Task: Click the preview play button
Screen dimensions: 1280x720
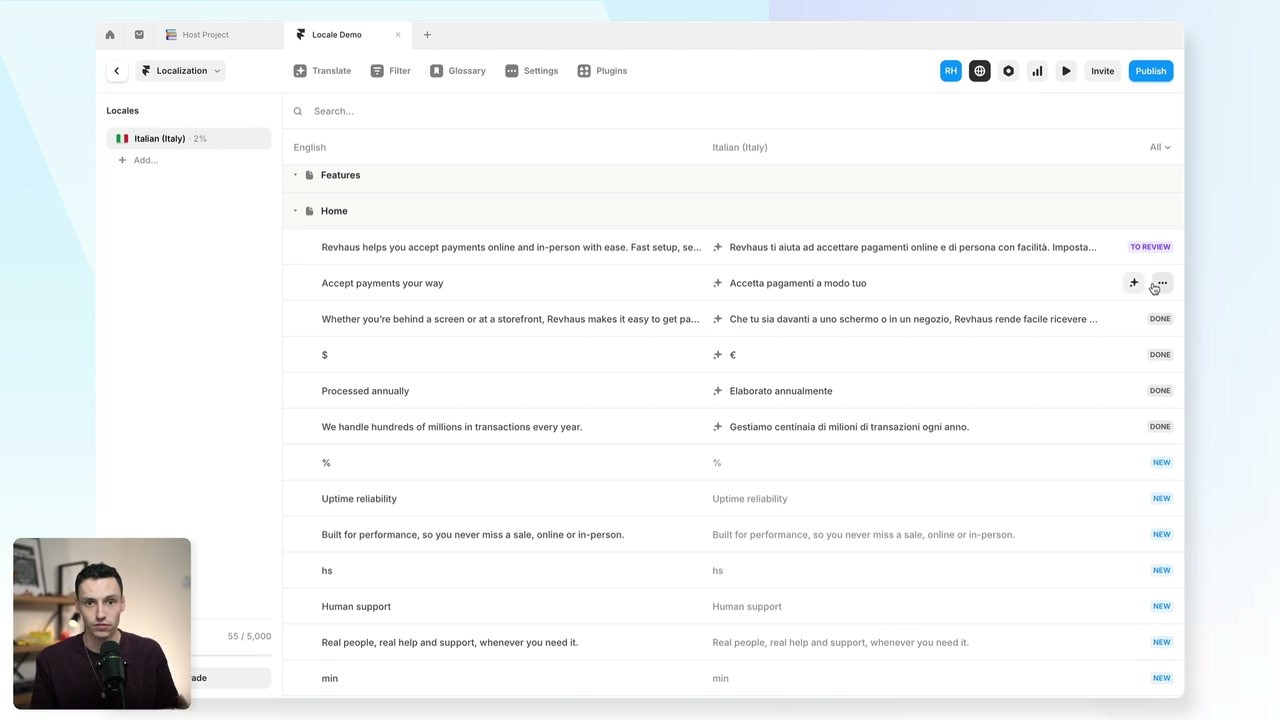Action: tap(1066, 71)
